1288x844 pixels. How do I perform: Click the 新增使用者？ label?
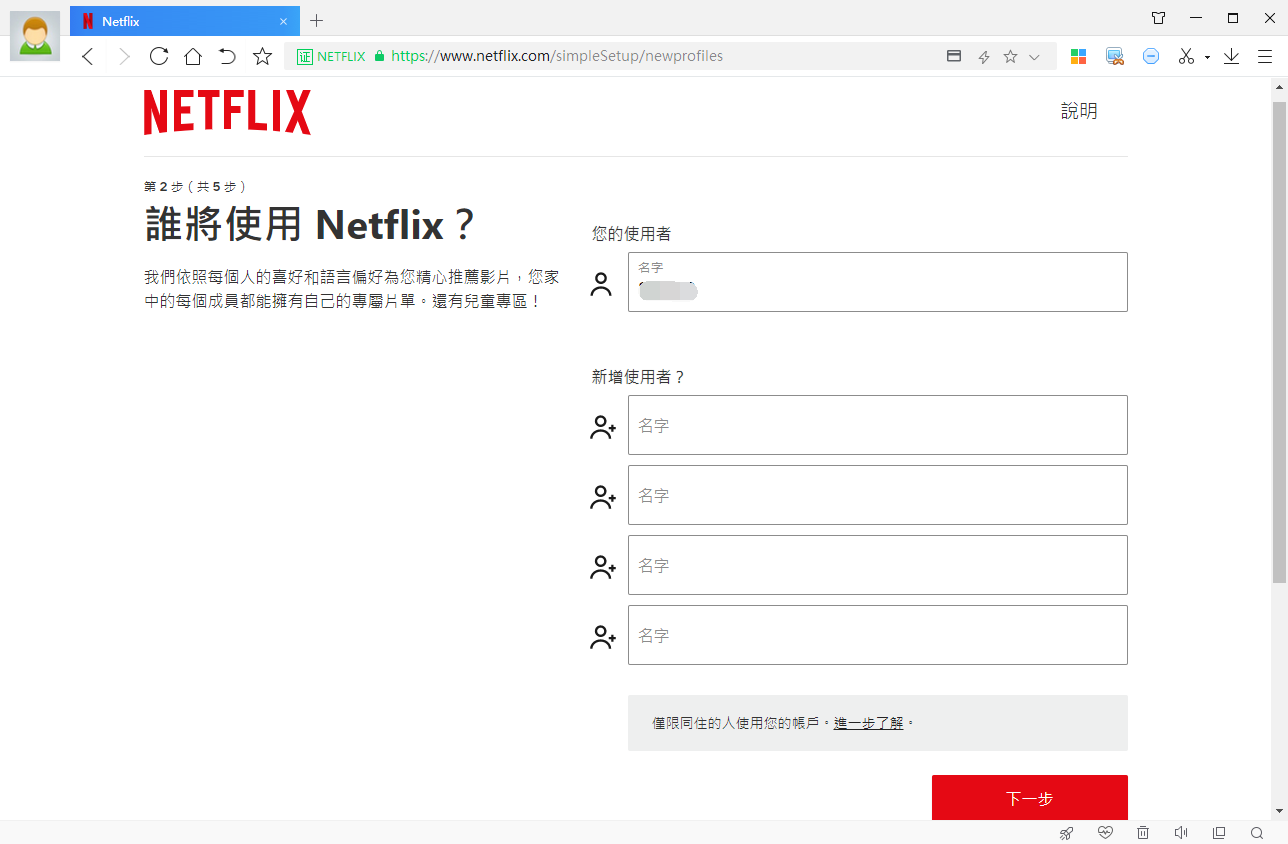tap(639, 377)
